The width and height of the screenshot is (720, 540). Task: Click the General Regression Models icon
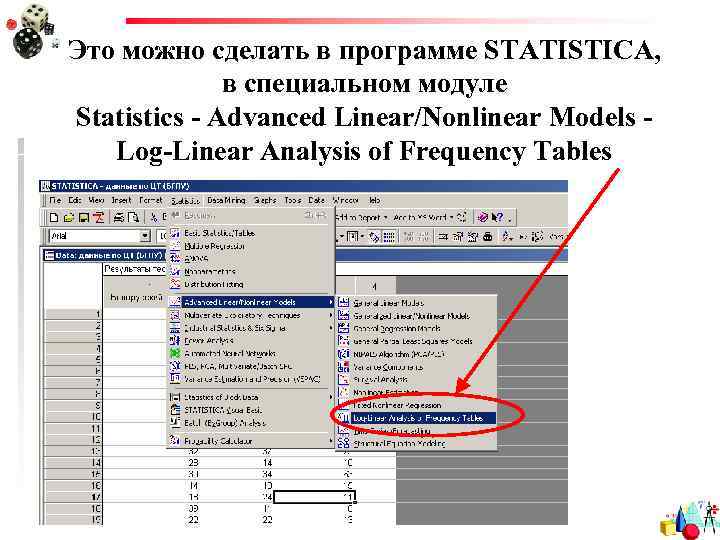[343, 328]
